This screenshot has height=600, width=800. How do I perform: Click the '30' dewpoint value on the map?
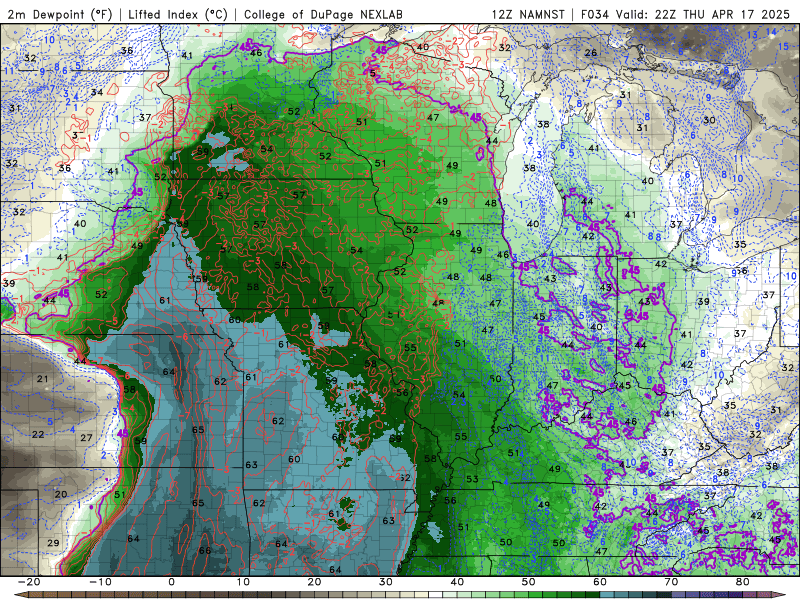(x=709, y=120)
